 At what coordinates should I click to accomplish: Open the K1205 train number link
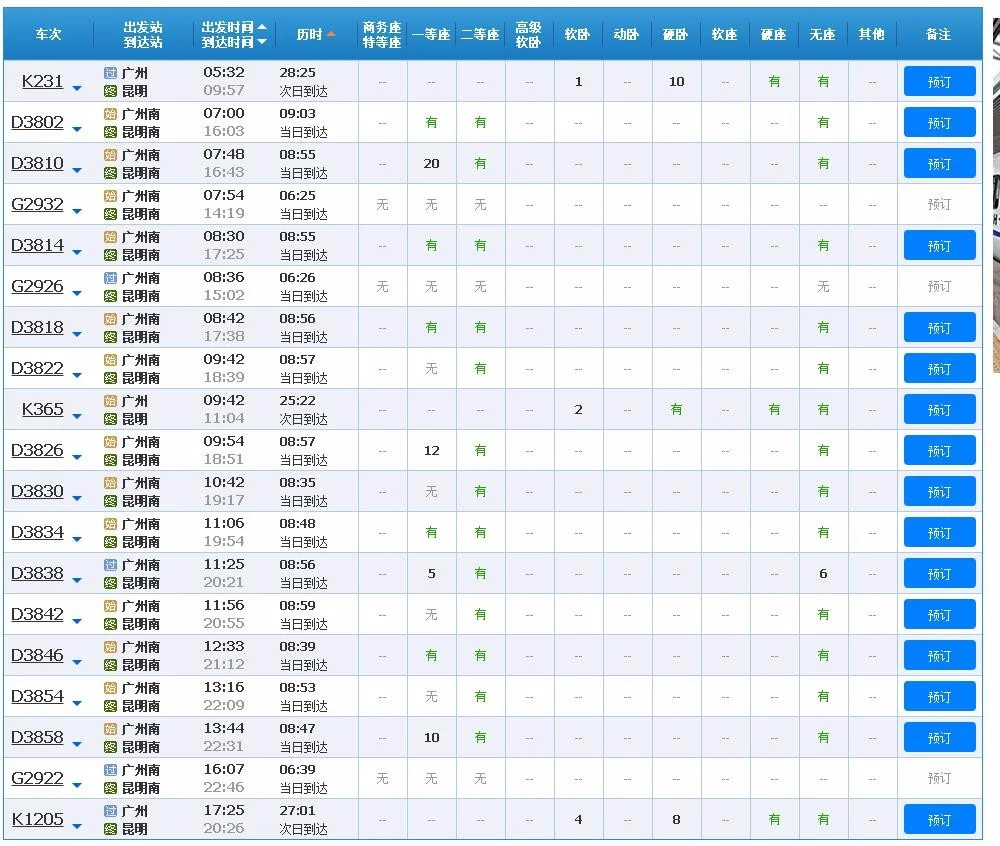[x=40, y=818]
